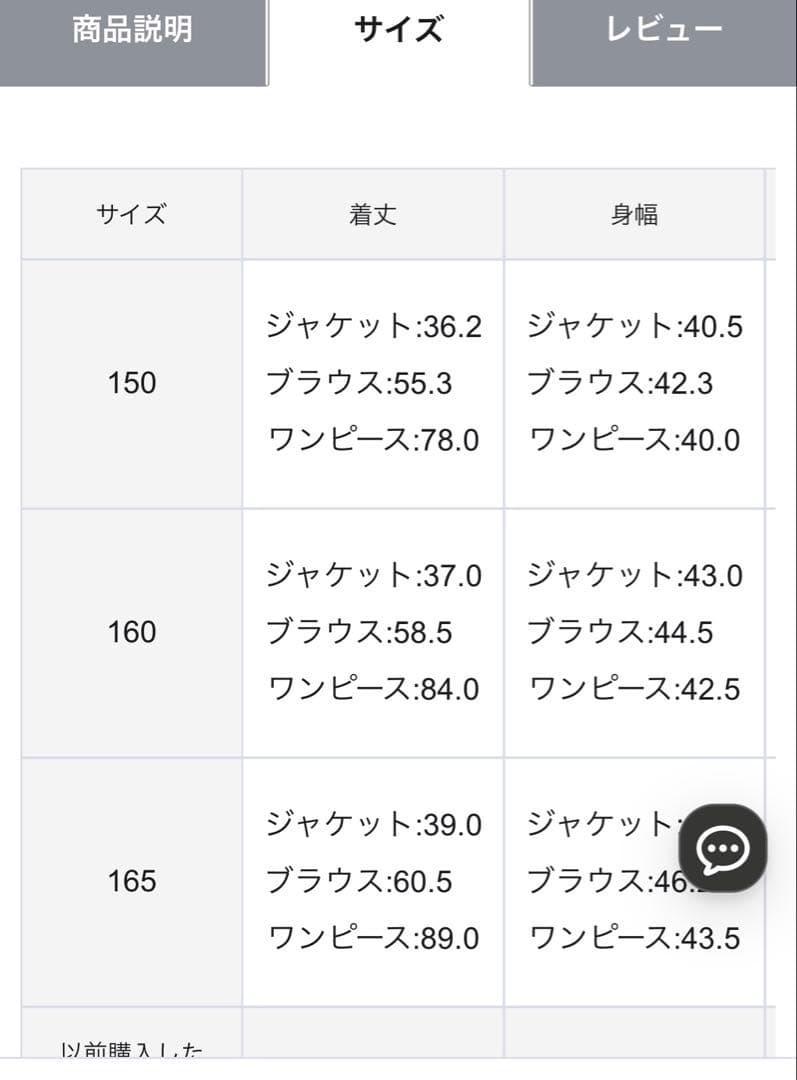Select the size 165 row label
The image size is (797, 1080).
pyautogui.click(x=132, y=881)
